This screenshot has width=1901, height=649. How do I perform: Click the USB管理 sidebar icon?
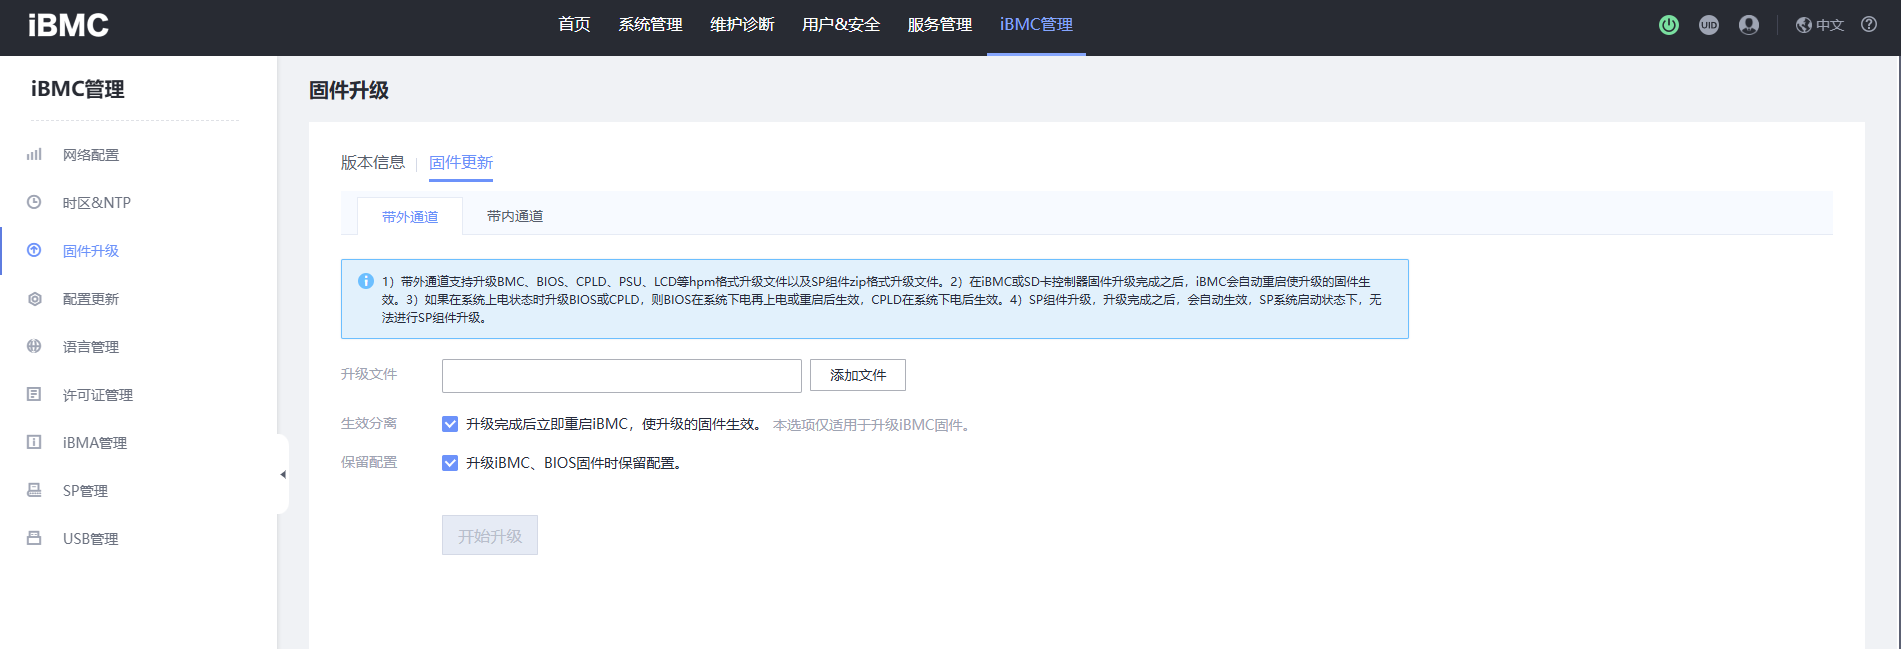click(x=34, y=538)
